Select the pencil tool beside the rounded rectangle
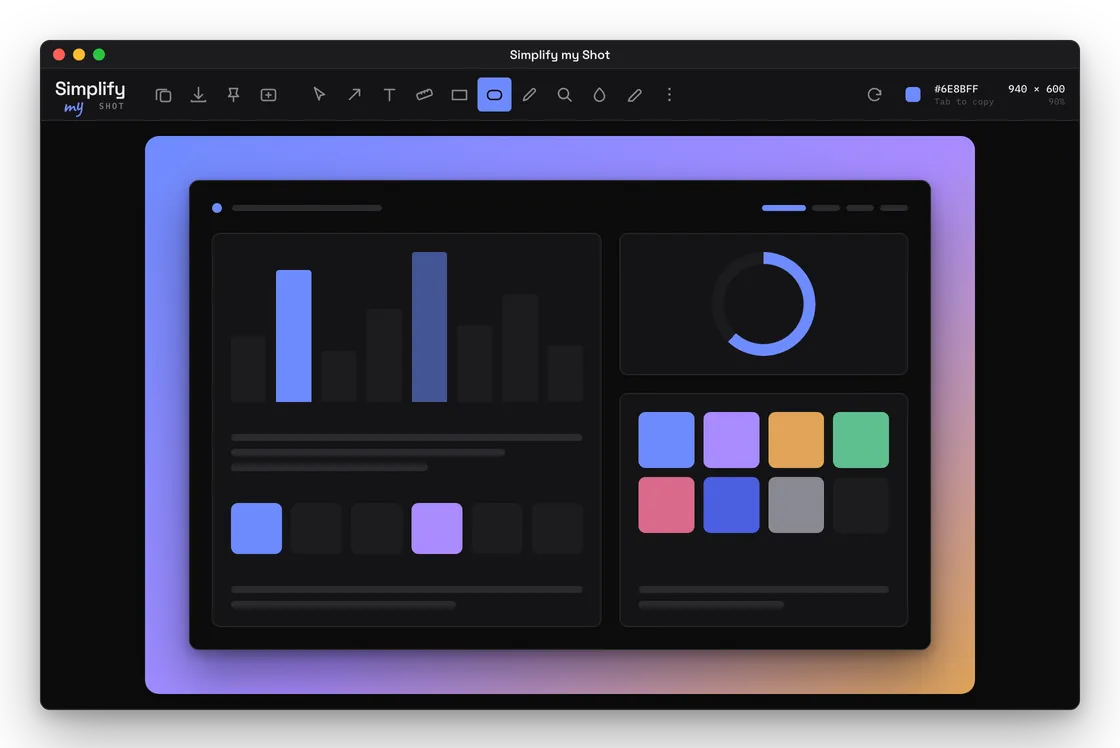The height and width of the screenshot is (748, 1120). 529,94
